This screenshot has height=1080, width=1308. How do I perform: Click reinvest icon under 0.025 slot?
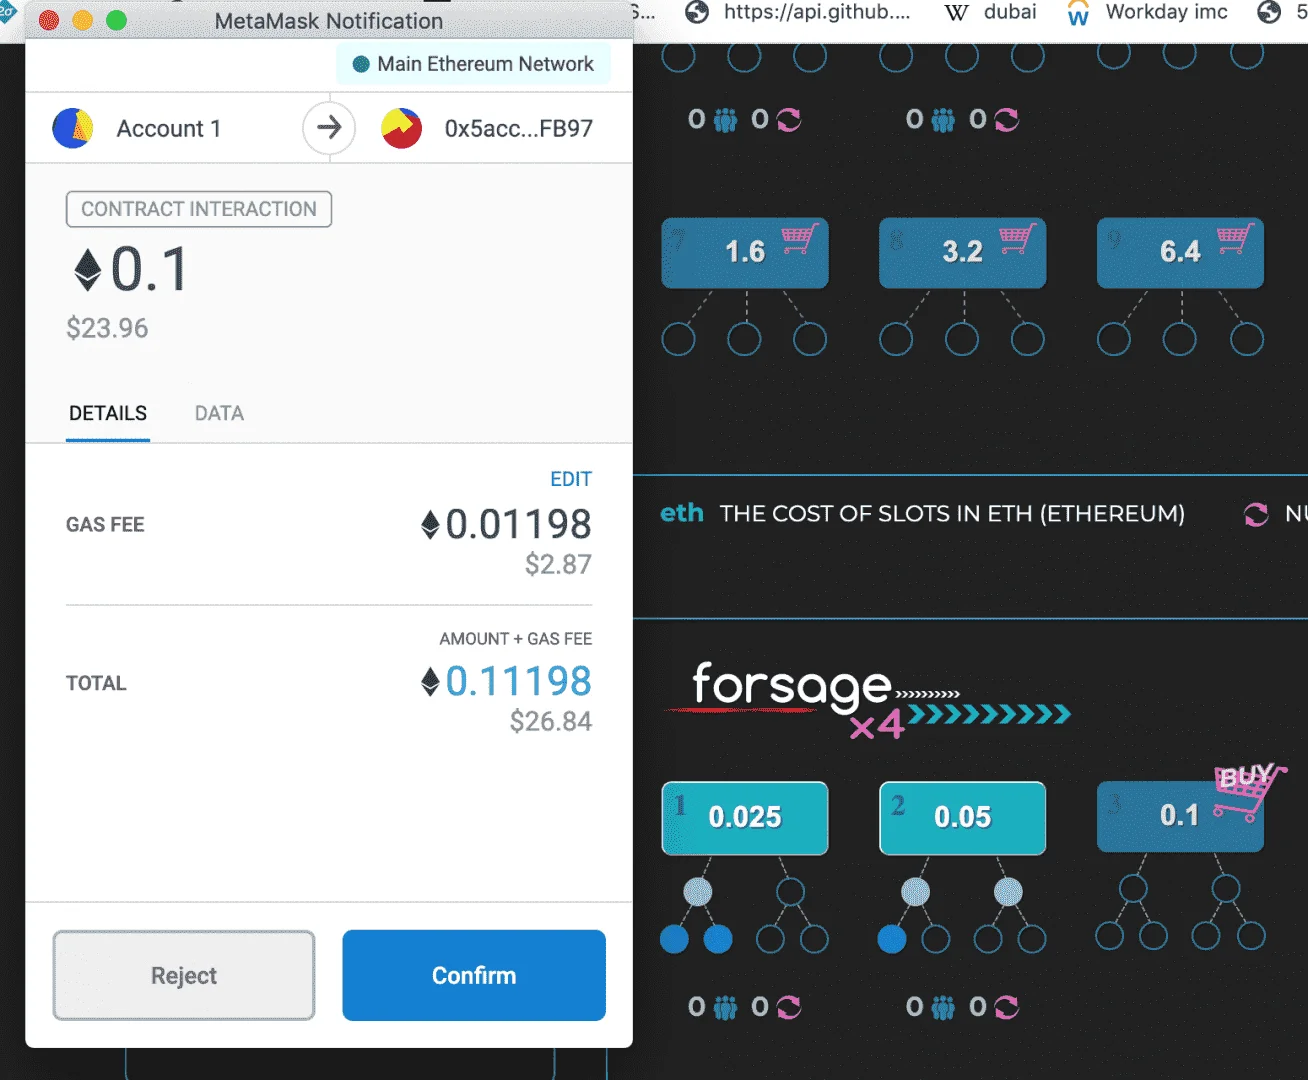coord(789,1007)
